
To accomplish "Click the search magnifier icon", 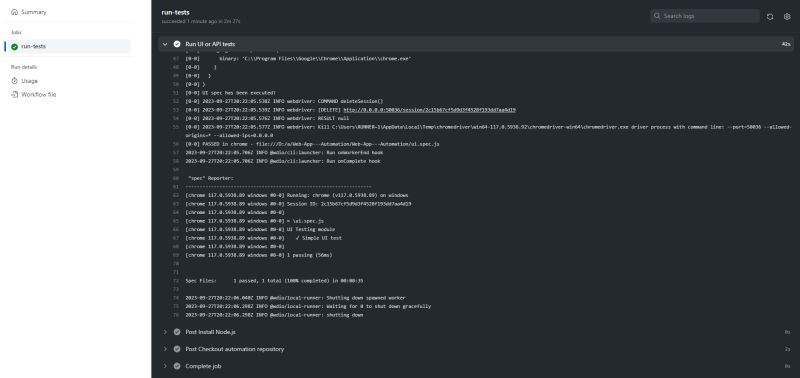I will tap(657, 16).
